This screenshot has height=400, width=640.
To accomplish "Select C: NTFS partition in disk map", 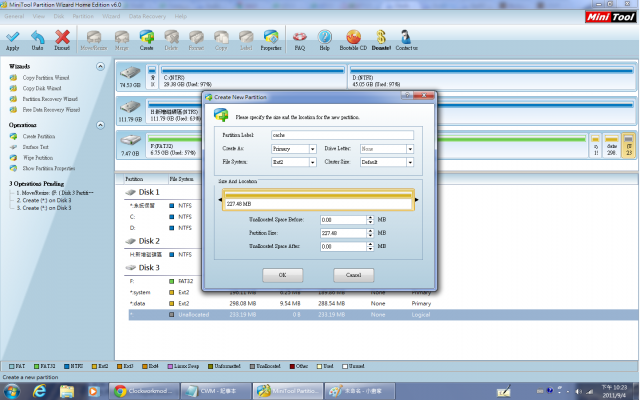I will 253,76.
